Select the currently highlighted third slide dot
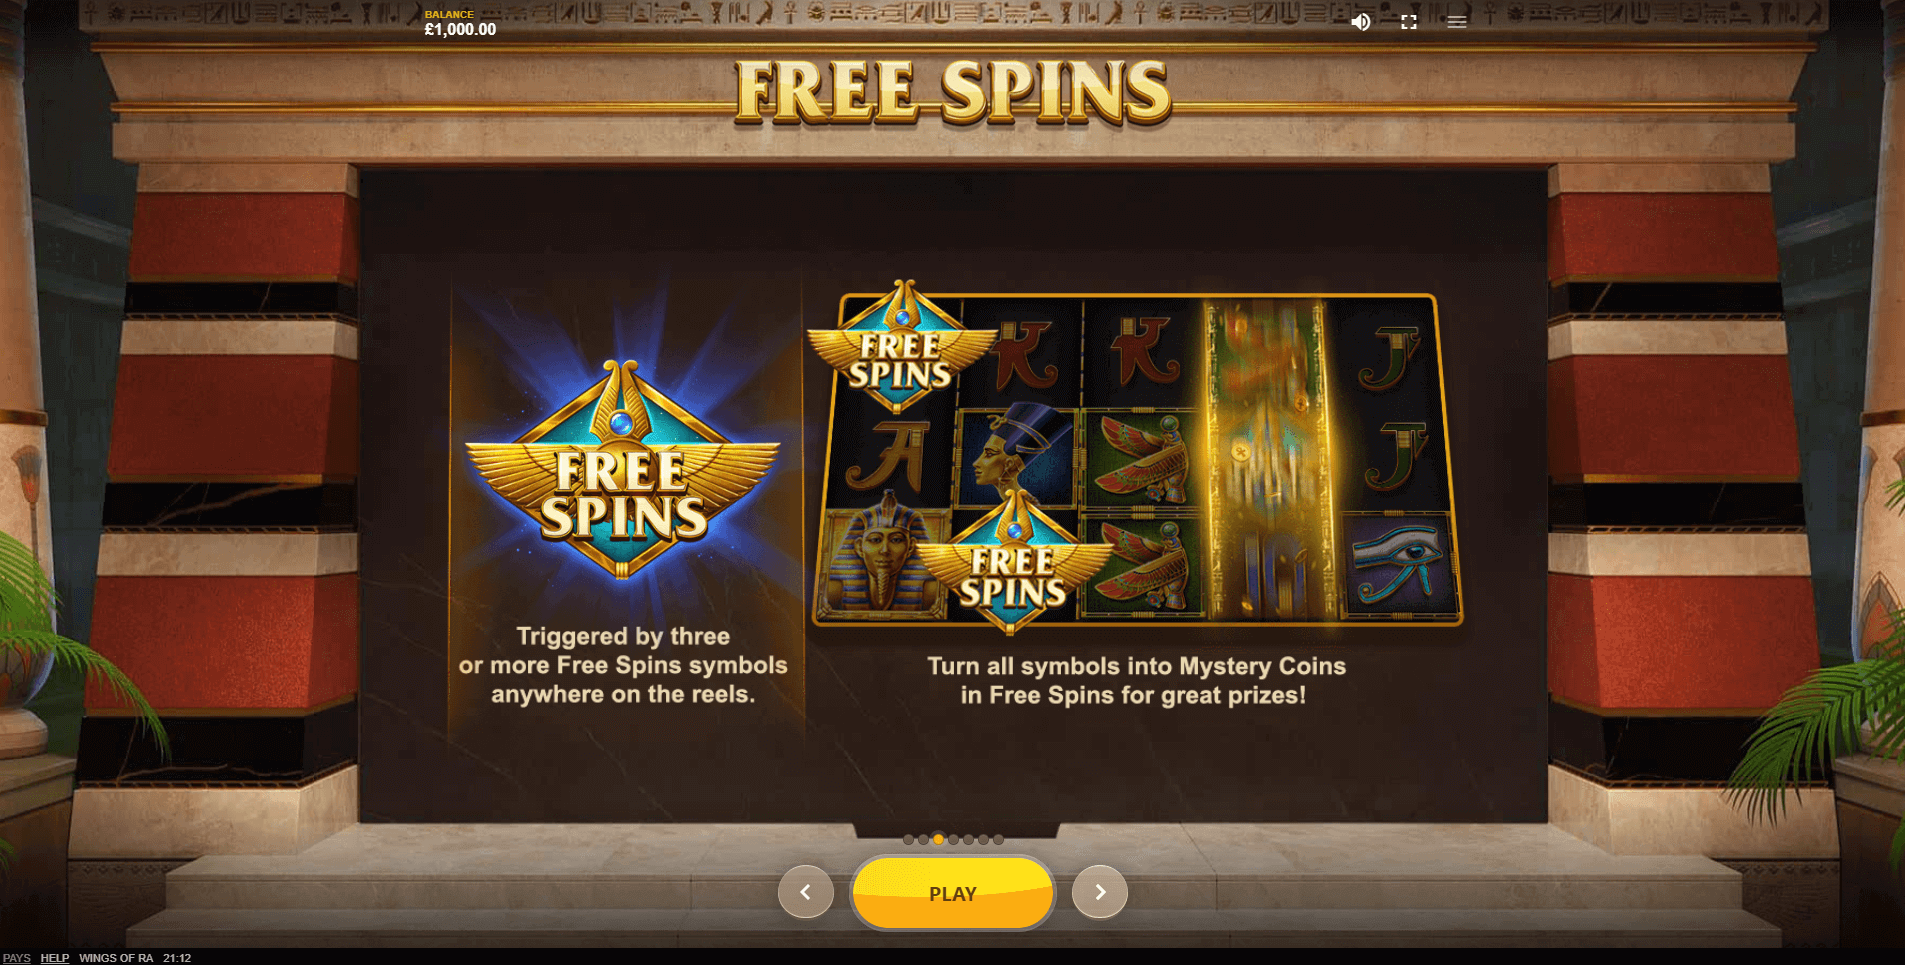Screen dimensions: 1905x965 tap(938, 840)
